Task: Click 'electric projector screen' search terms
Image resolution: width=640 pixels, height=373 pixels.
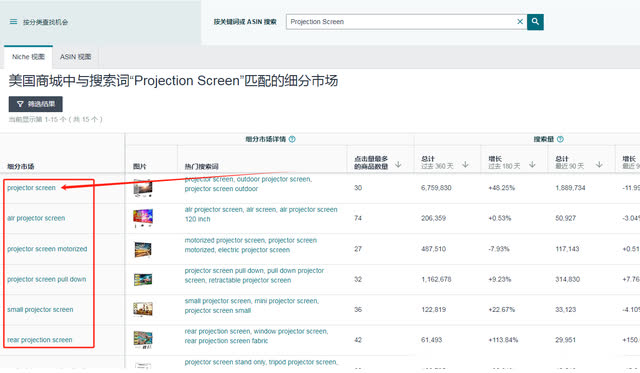Action: point(254,250)
